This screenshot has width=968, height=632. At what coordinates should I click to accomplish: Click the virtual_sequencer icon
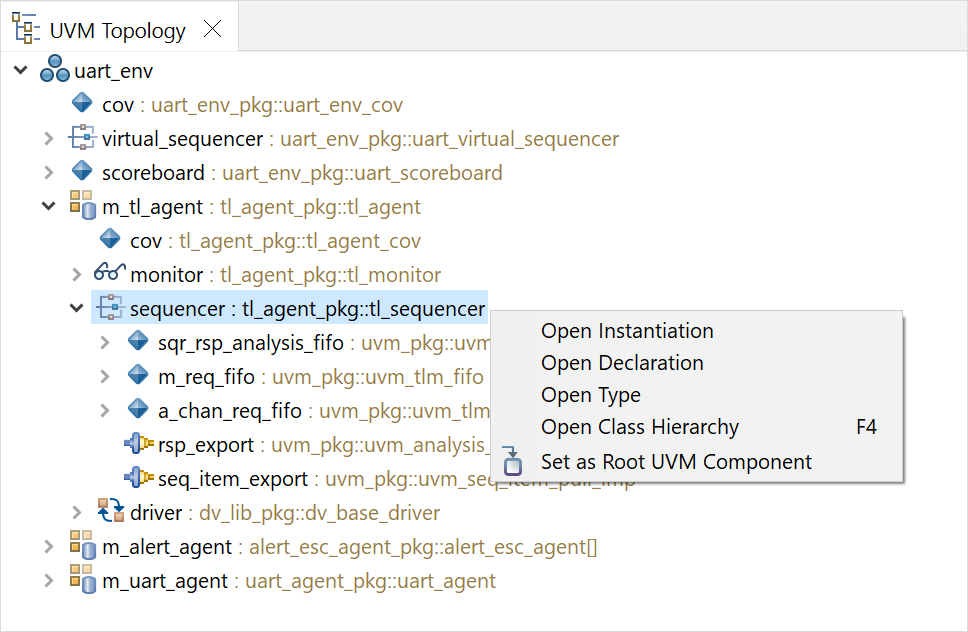(82, 137)
